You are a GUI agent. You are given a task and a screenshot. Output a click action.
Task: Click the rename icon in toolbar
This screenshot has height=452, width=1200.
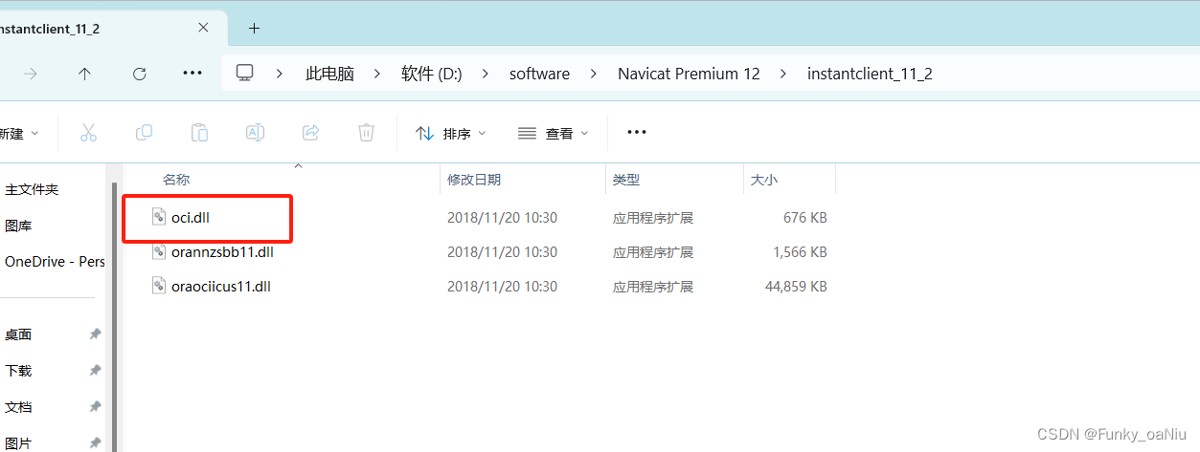(x=255, y=133)
